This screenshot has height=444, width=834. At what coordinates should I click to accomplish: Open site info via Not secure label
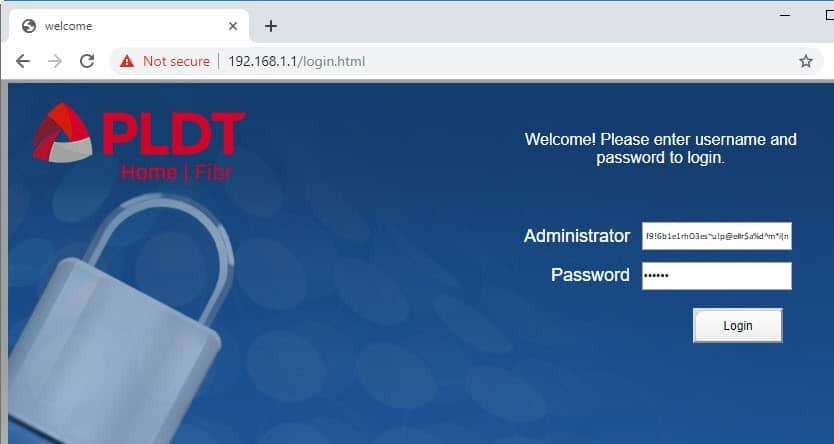point(176,62)
